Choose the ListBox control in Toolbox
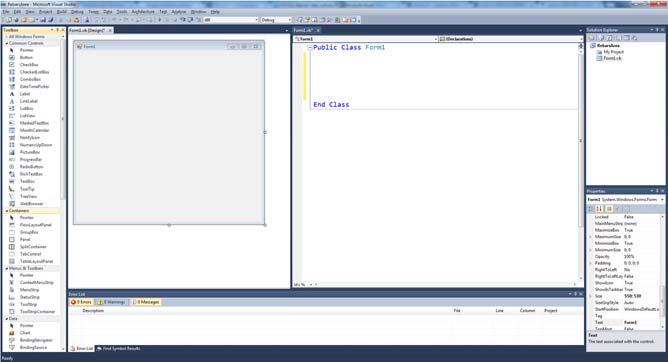Viewport: 668px width, 362px height. click(26, 108)
